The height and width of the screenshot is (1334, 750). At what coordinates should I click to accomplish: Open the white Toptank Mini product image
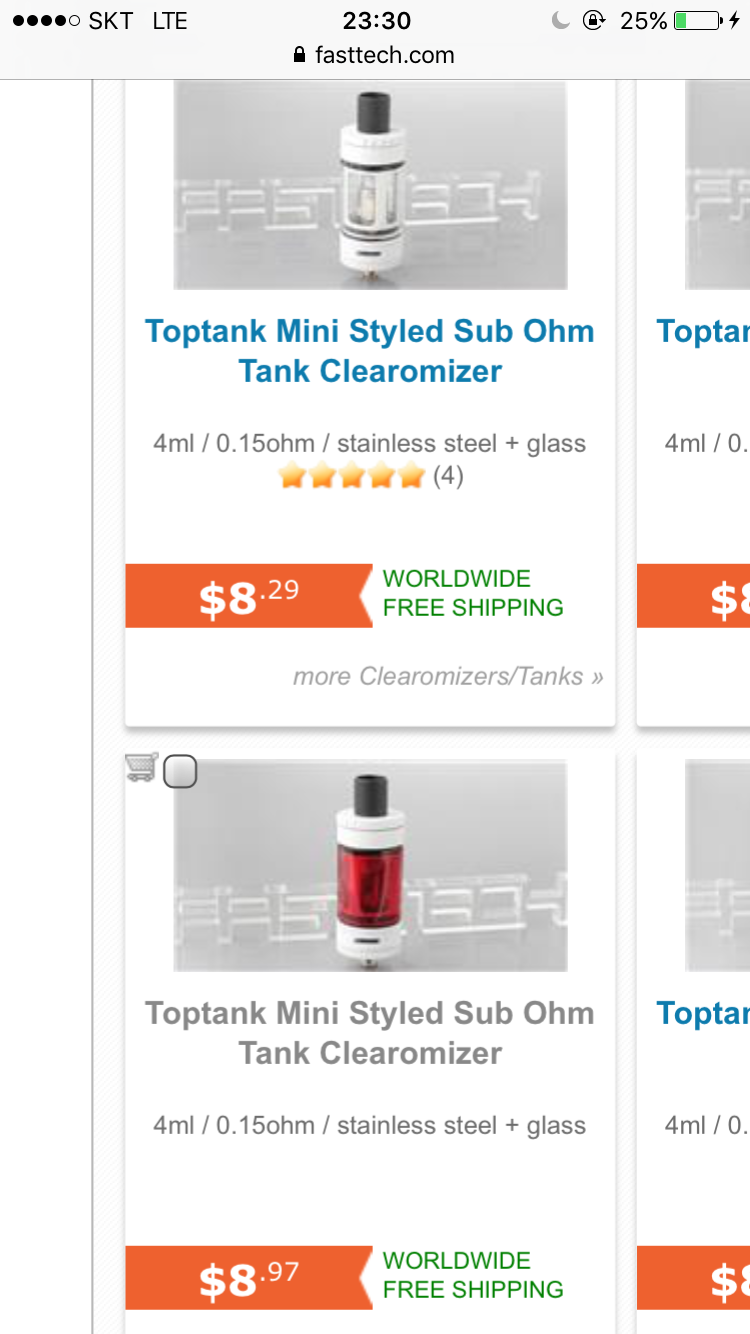tap(370, 185)
